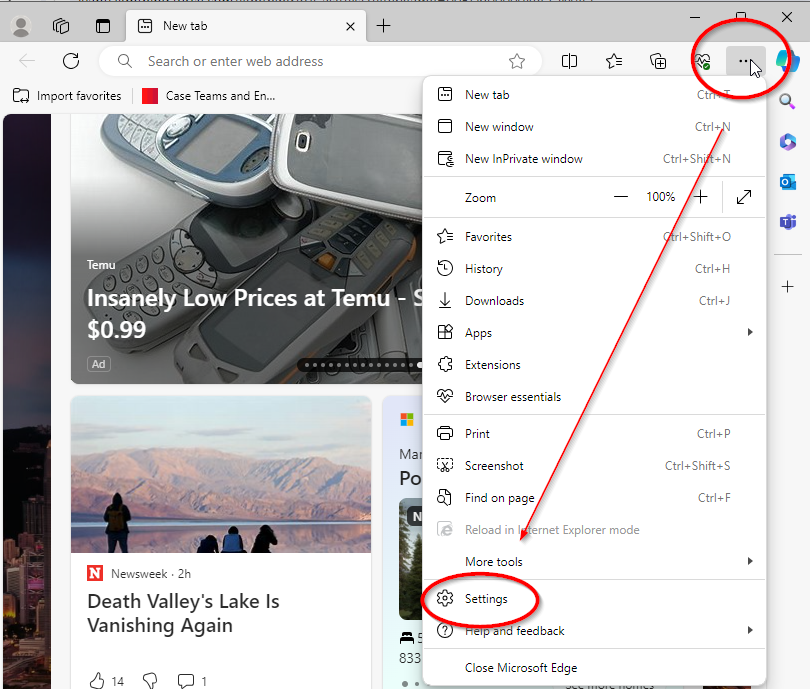Click the Import favorites bookmark link
The height and width of the screenshot is (689, 810).
68,96
